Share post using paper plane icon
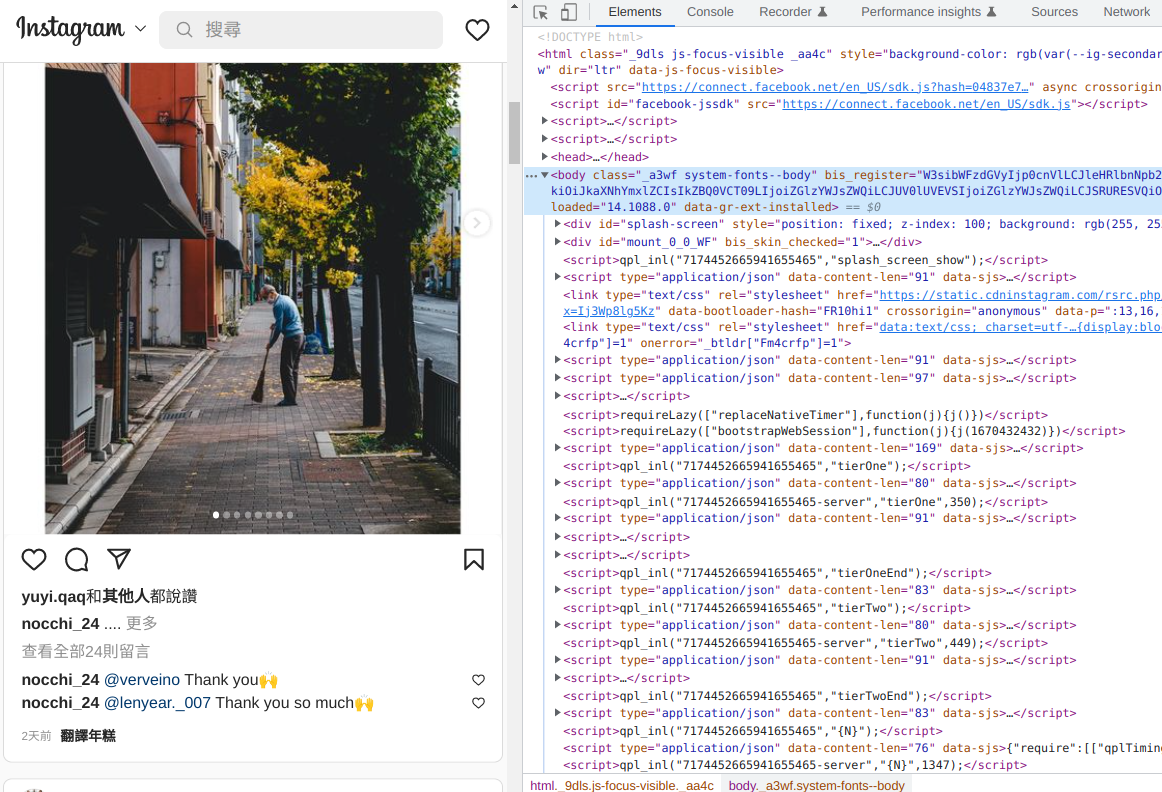Image resolution: width=1162 pixels, height=792 pixels. pos(119,559)
